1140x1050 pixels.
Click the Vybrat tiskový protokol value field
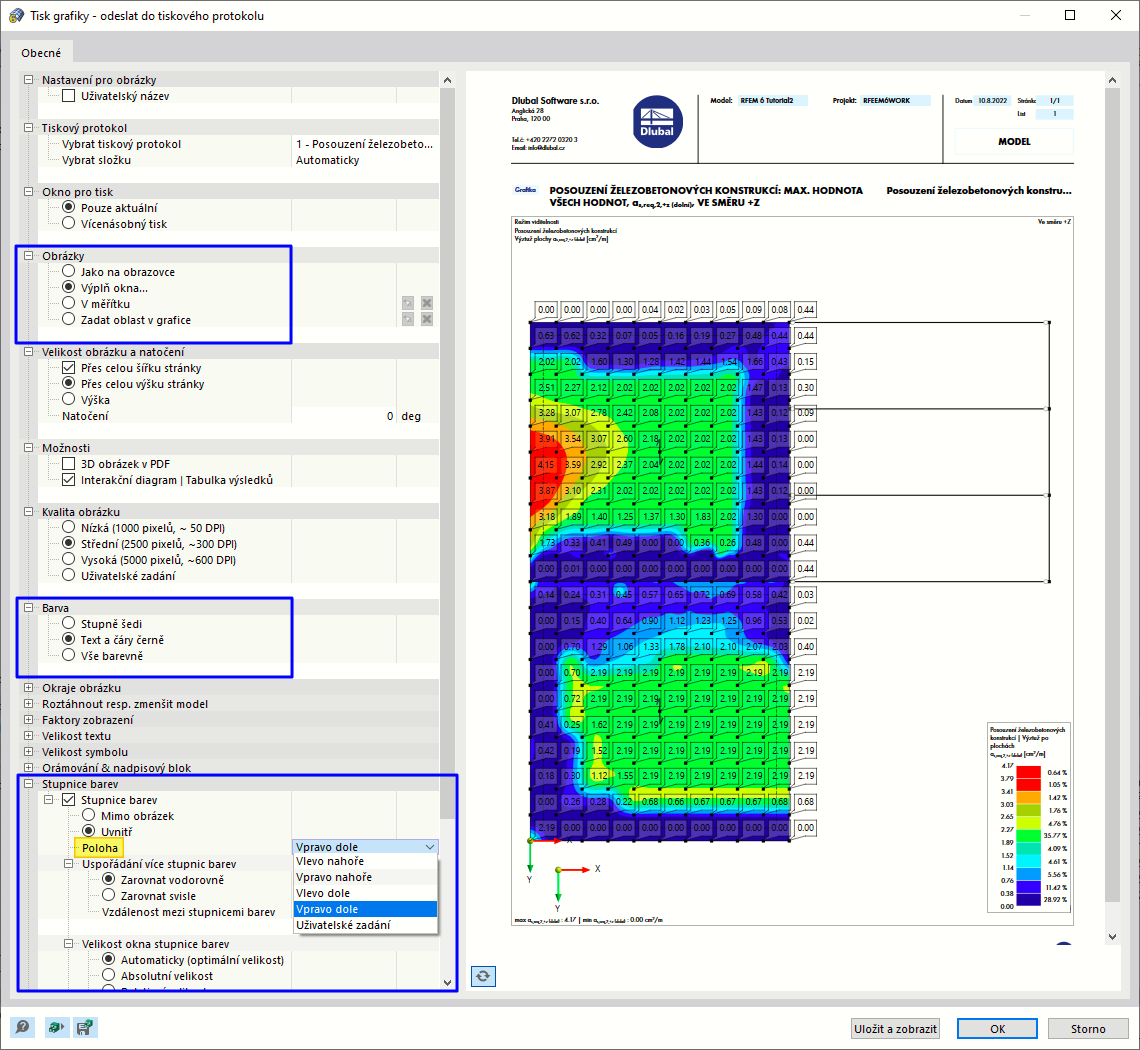tap(365, 144)
